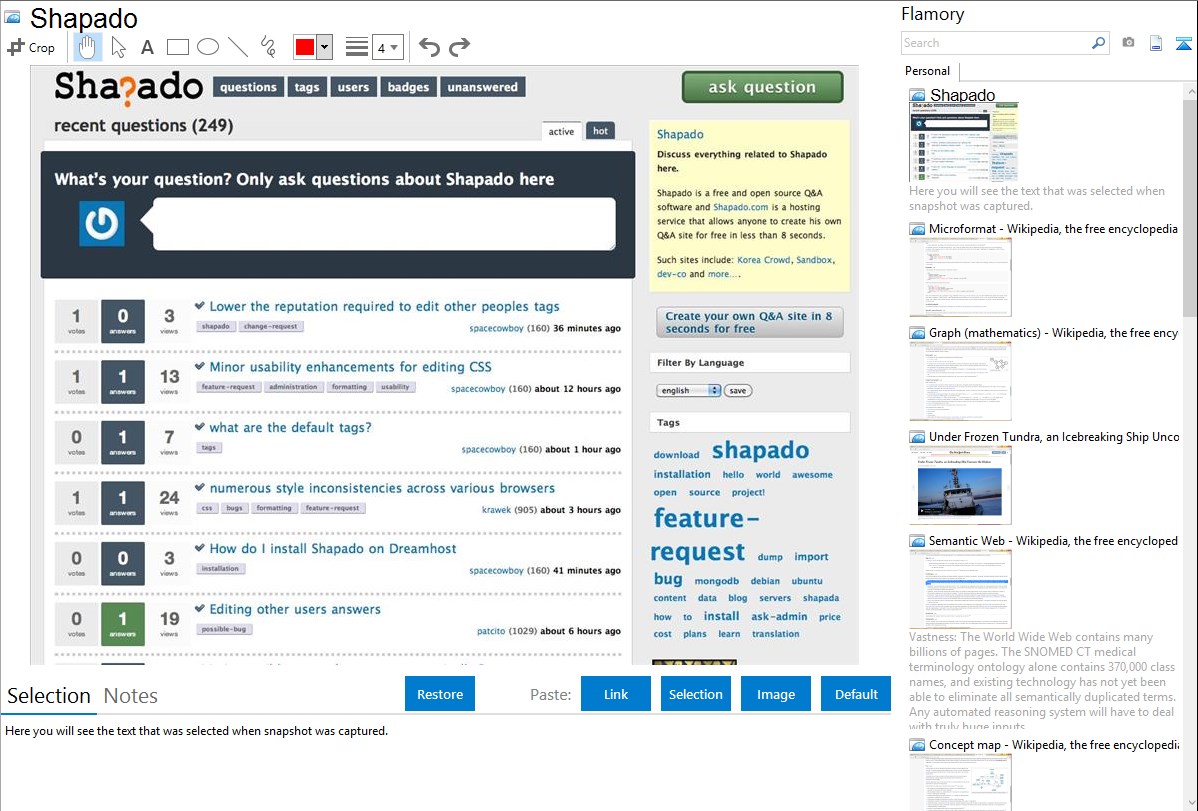Open the tags nav tab
This screenshot has width=1198, height=811.
point(307,87)
